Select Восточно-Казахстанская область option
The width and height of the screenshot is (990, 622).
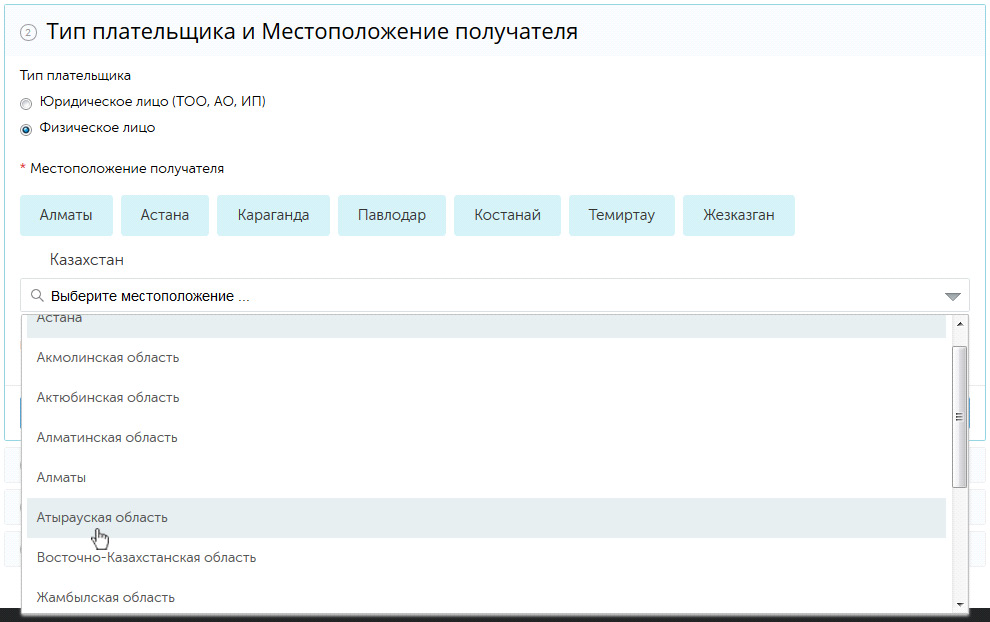[x=146, y=558]
